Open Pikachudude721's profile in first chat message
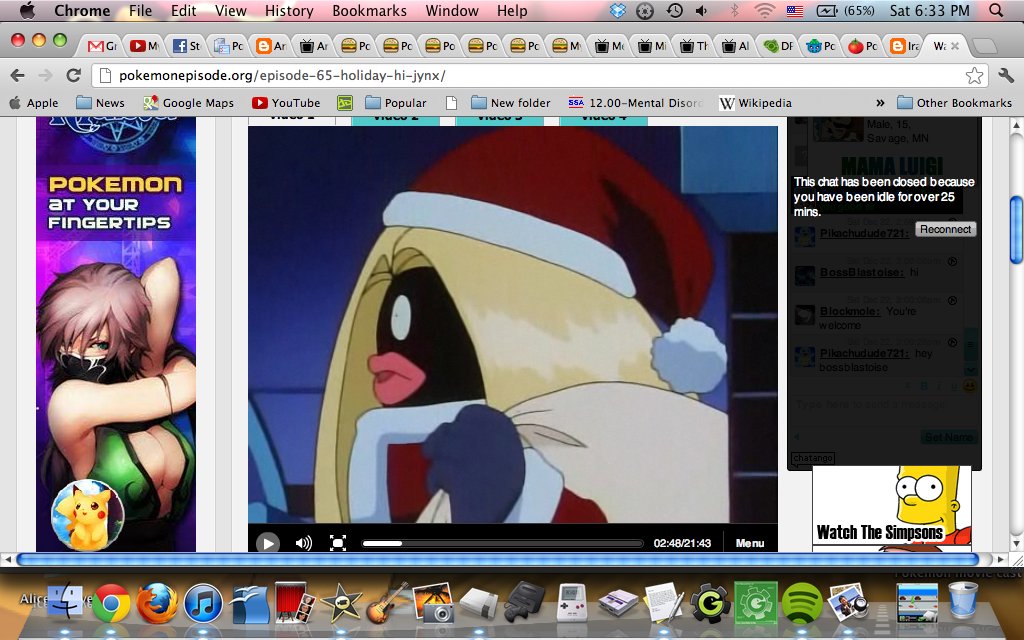1024x640 pixels. pyautogui.click(x=864, y=233)
